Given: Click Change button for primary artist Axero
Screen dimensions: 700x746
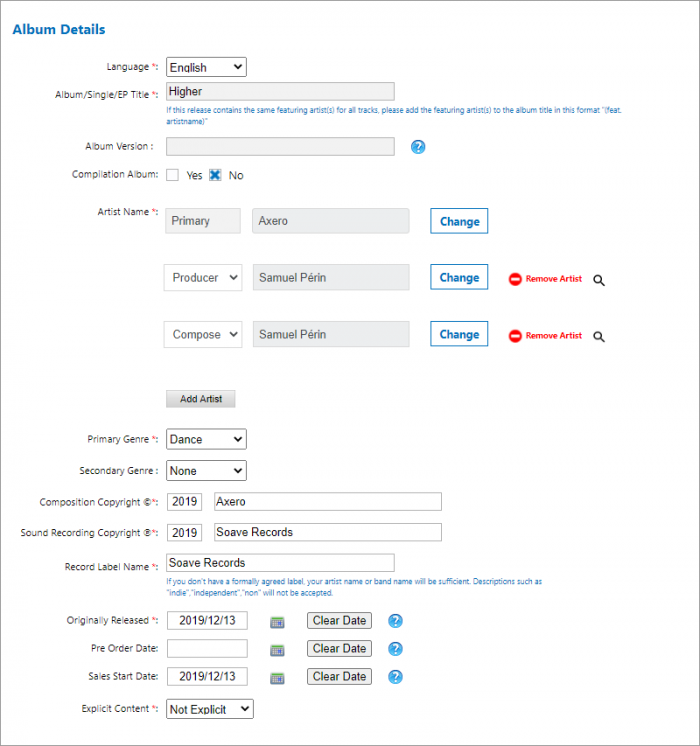Looking at the screenshot, I should (x=459, y=221).
